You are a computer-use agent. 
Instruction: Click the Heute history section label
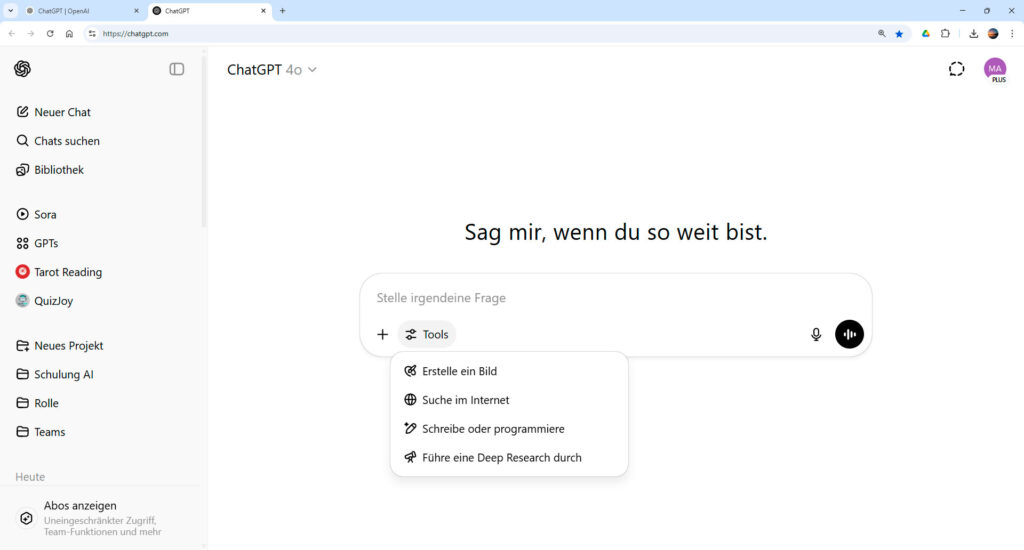click(x=30, y=477)
